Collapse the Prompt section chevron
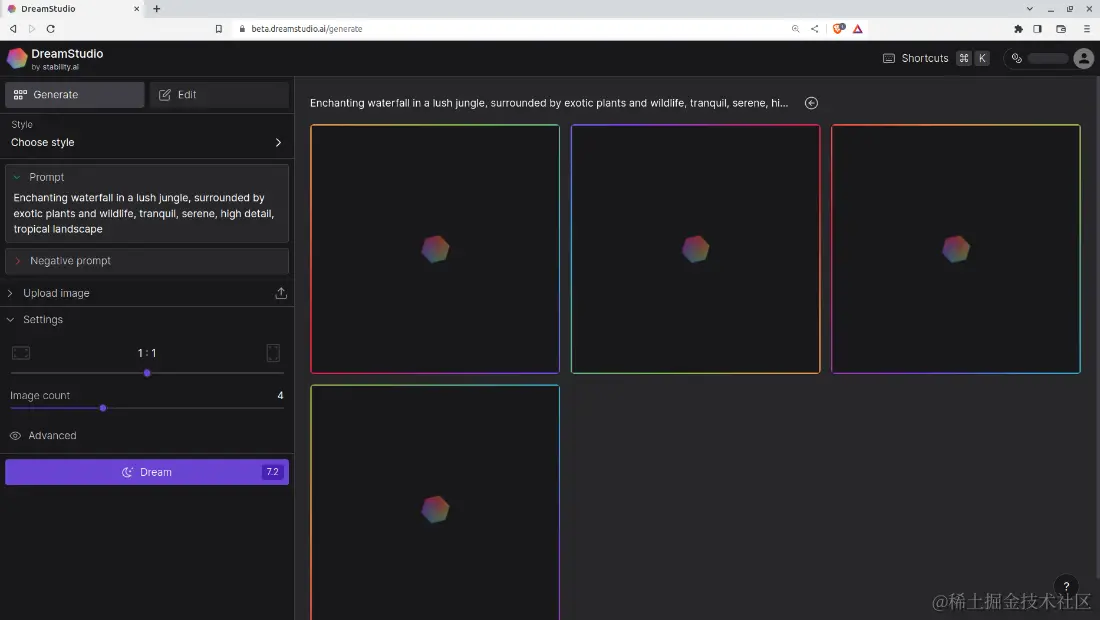Screen dimensions: 1100x620 [17, 177]
